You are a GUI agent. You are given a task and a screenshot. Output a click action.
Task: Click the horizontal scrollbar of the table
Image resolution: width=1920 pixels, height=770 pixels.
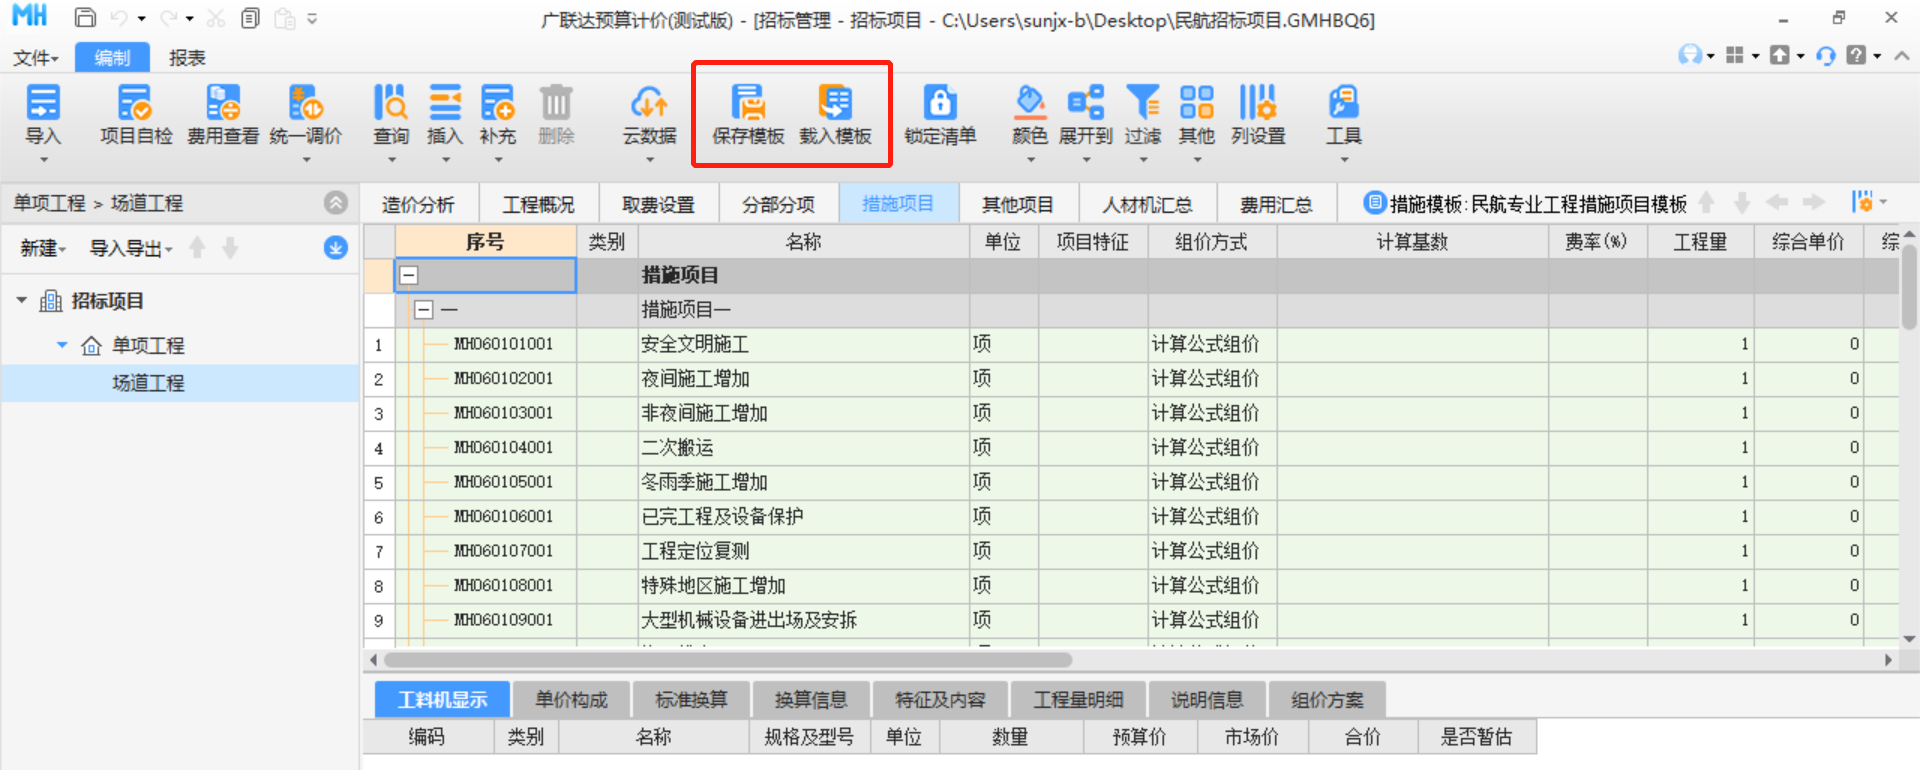(x=727, y=660)
